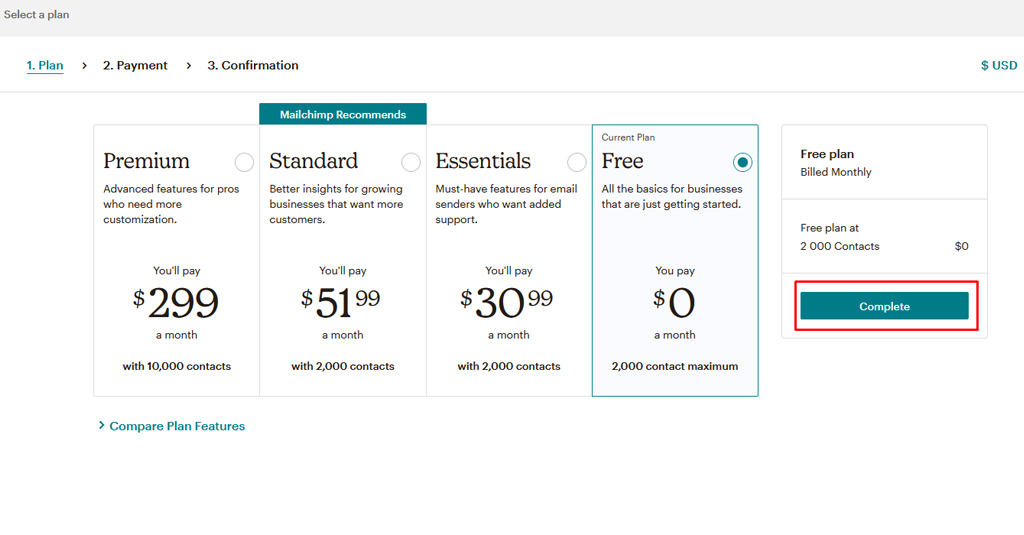
Task: Click the $51.99 Standard plan price
Action: [x=342, y=300]
